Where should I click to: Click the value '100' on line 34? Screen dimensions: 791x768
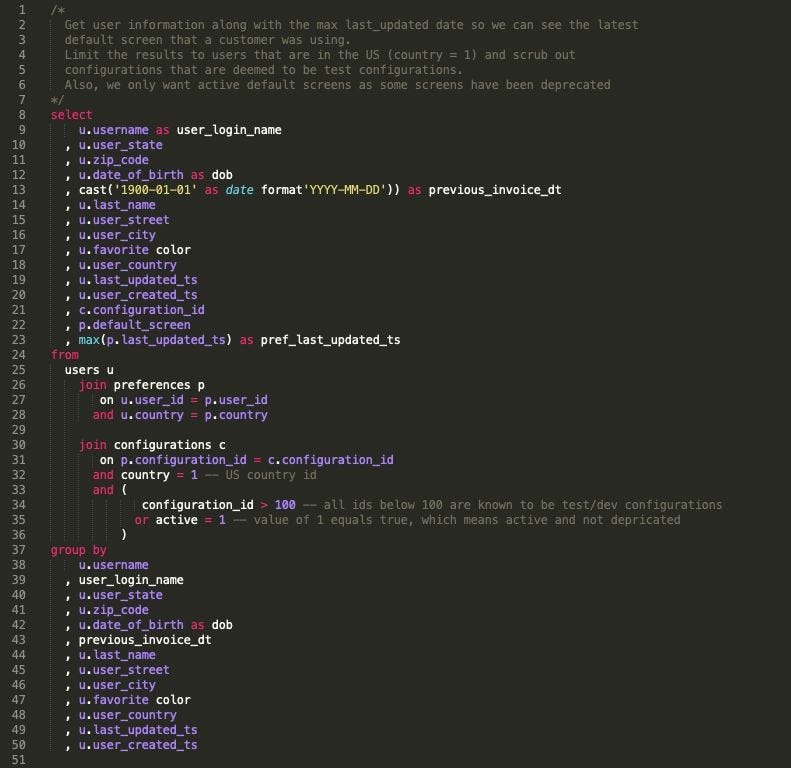coord(285,505)
